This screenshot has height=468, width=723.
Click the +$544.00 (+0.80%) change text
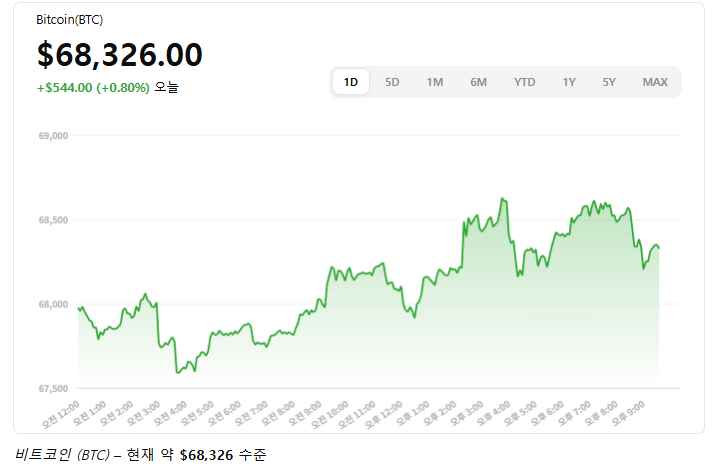[93, 87]
